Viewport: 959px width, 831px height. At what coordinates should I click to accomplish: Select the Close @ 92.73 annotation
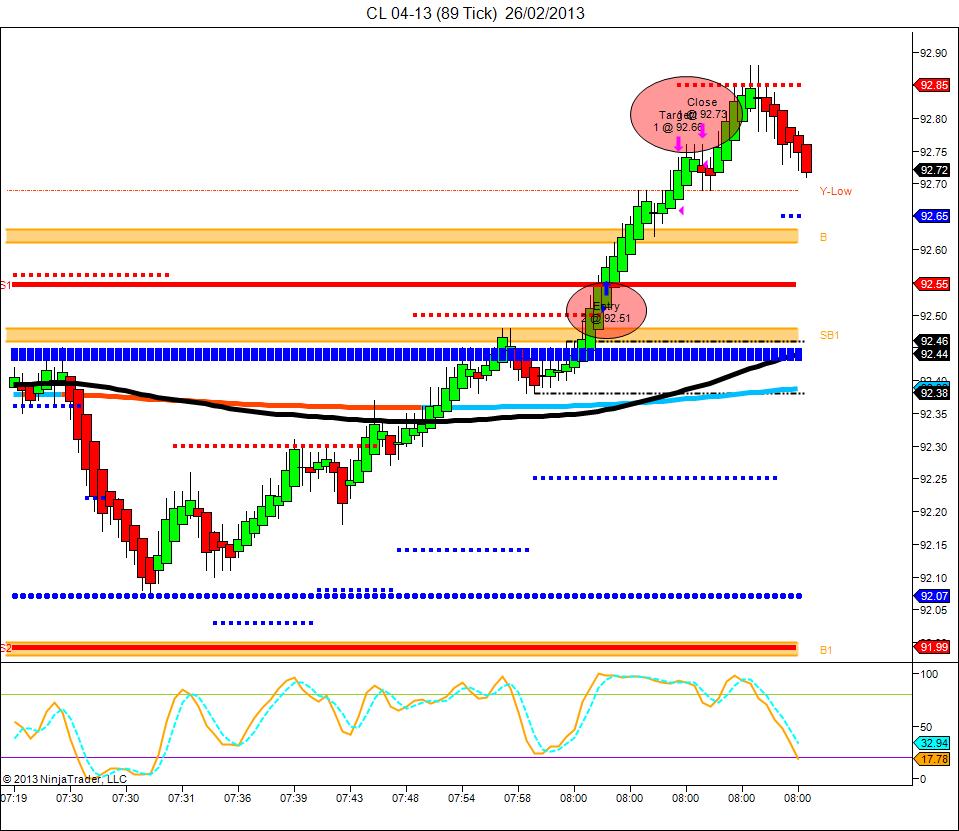[702, 108]
